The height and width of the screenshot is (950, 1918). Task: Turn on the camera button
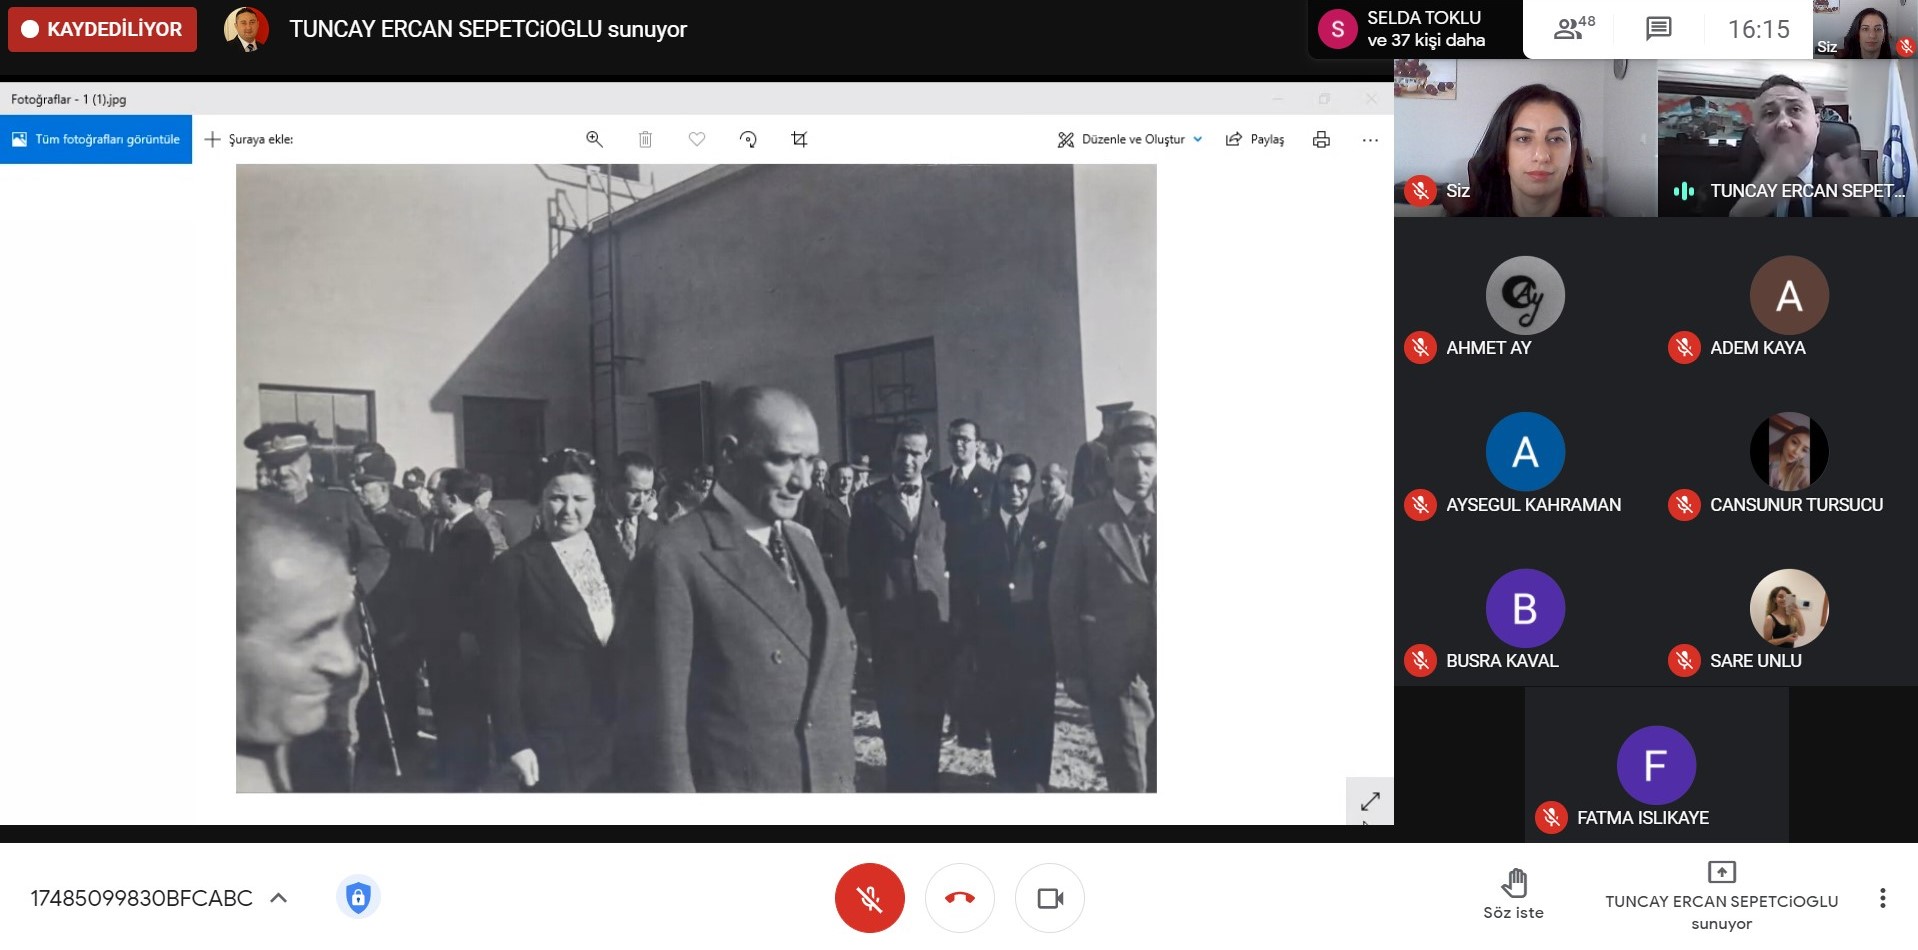[x=1049, y=898]
